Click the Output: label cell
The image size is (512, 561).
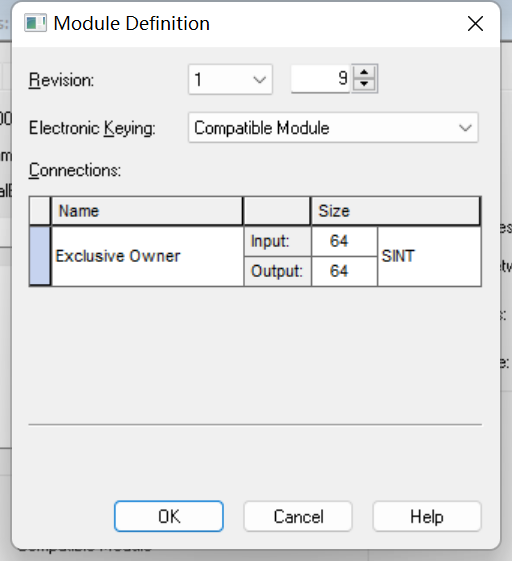pyautogui.click(x=277, y=271)
